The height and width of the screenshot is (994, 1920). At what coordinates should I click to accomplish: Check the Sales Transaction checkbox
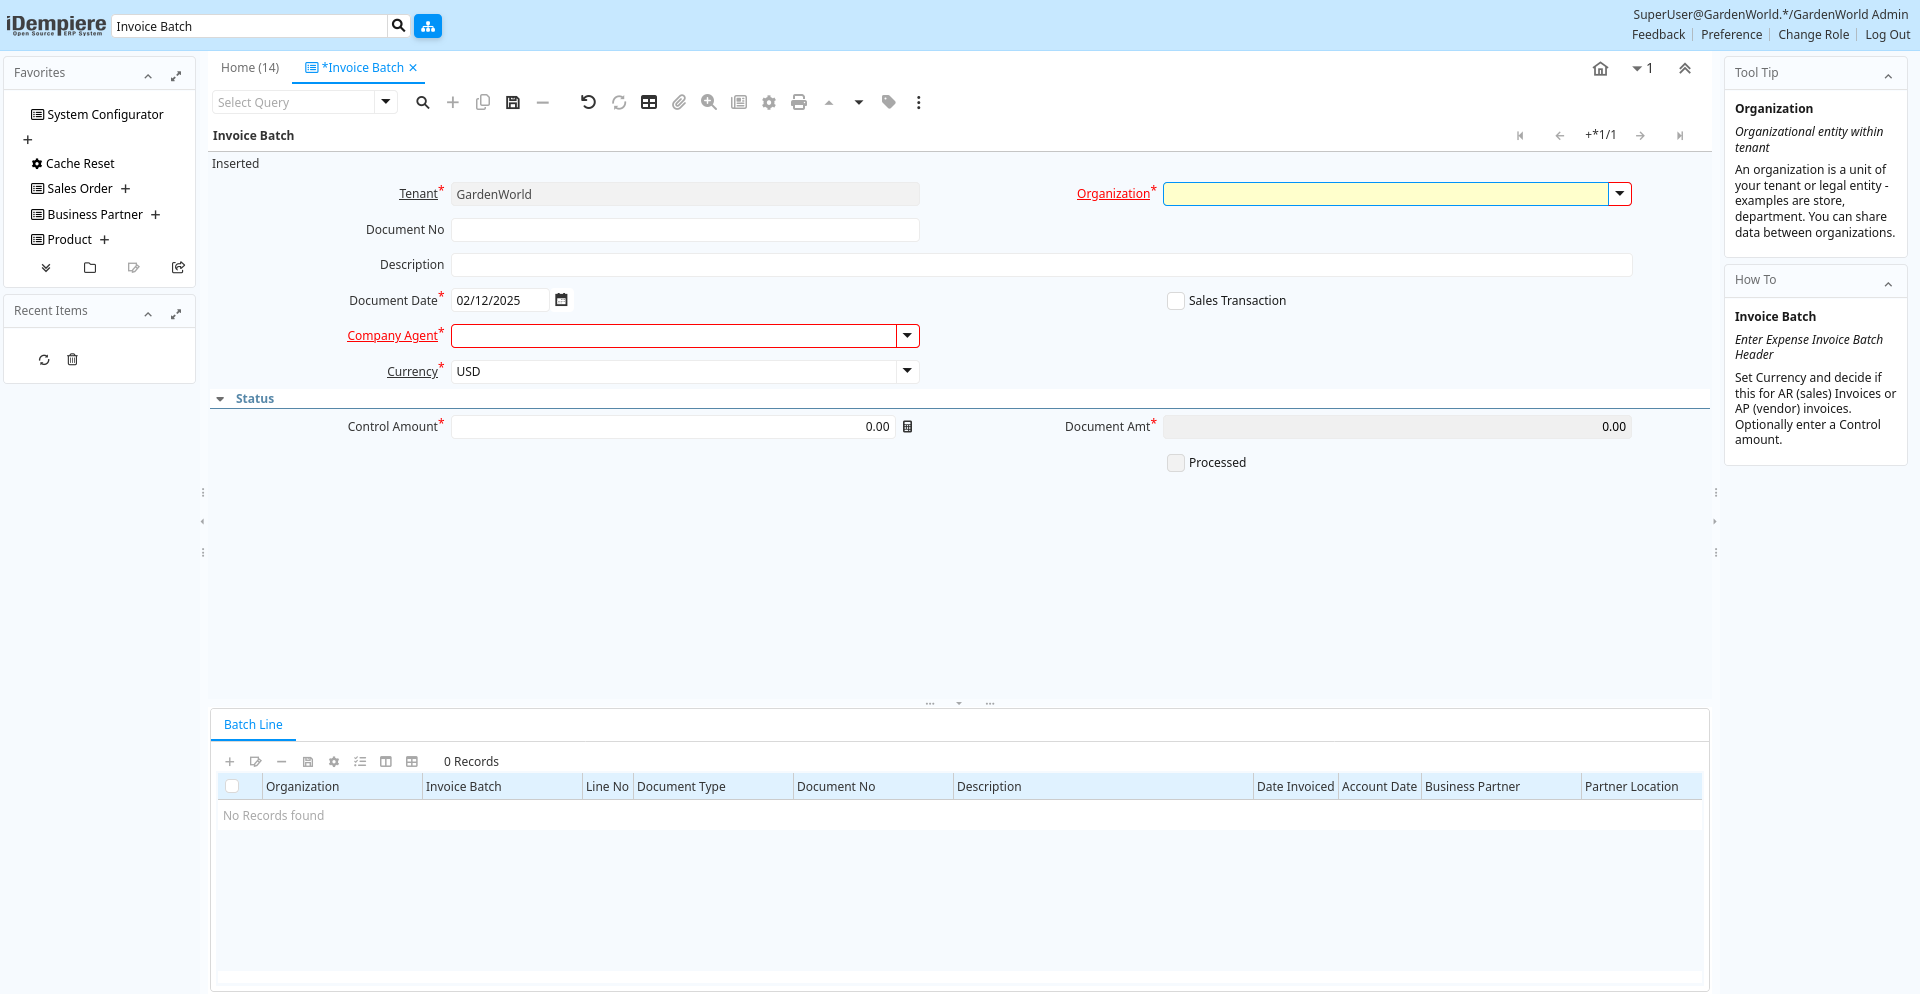(1176, 301)
